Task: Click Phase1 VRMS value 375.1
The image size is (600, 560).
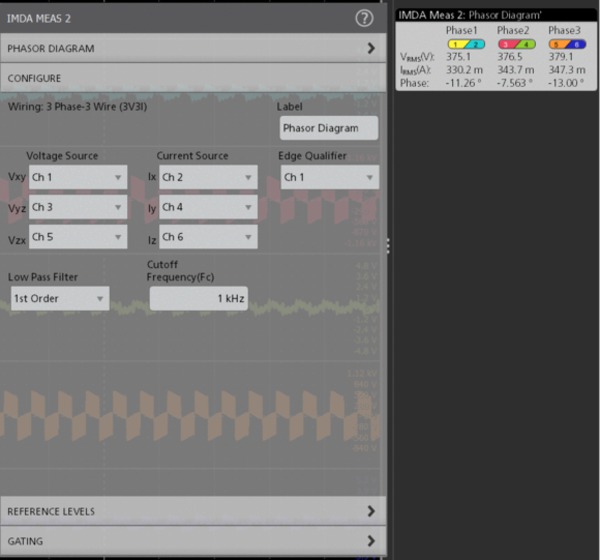Action: (x=458, y=57)
